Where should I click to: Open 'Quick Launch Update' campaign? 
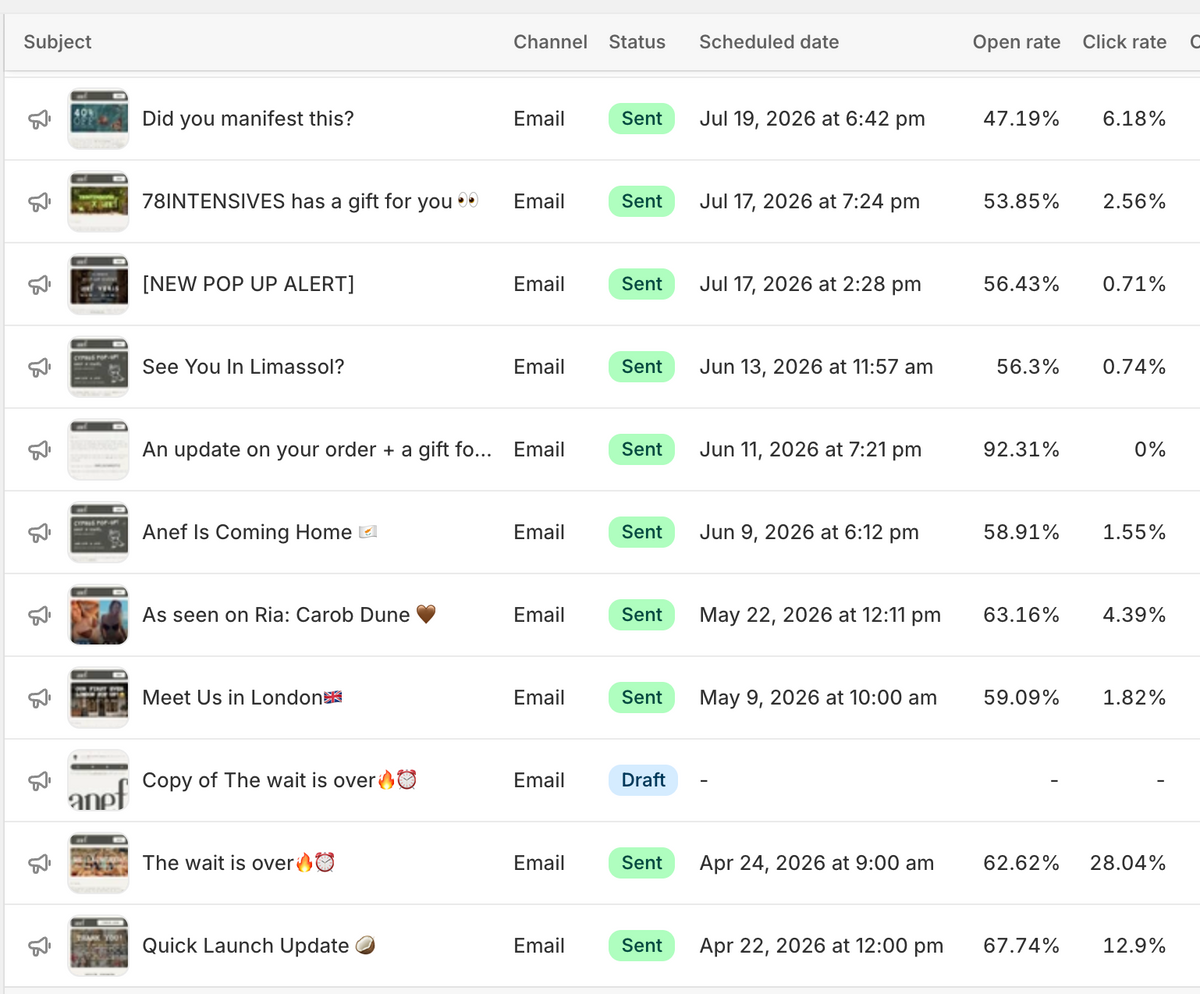point(258,946)
